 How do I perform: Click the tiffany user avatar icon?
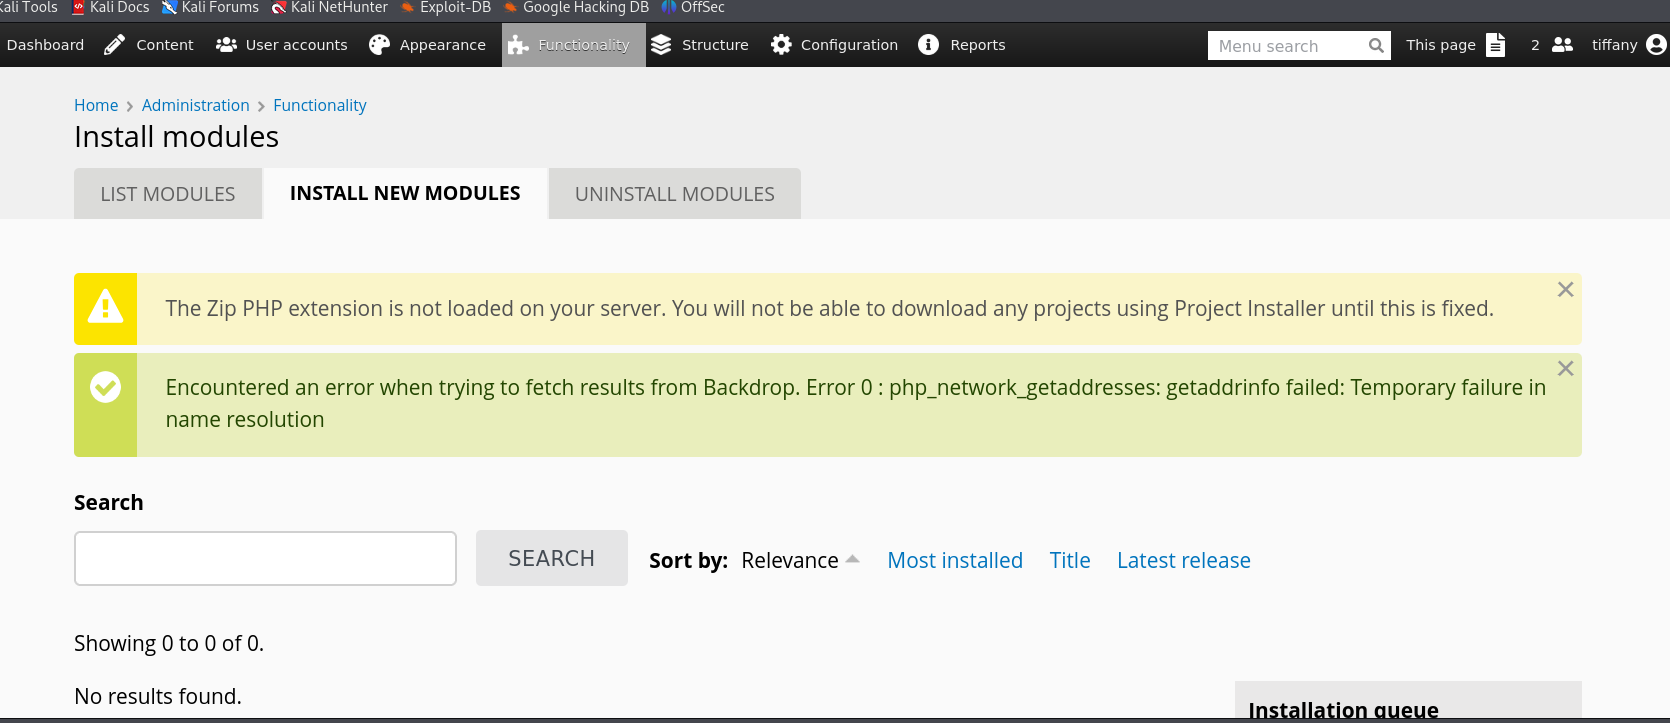pos(1656,45)
